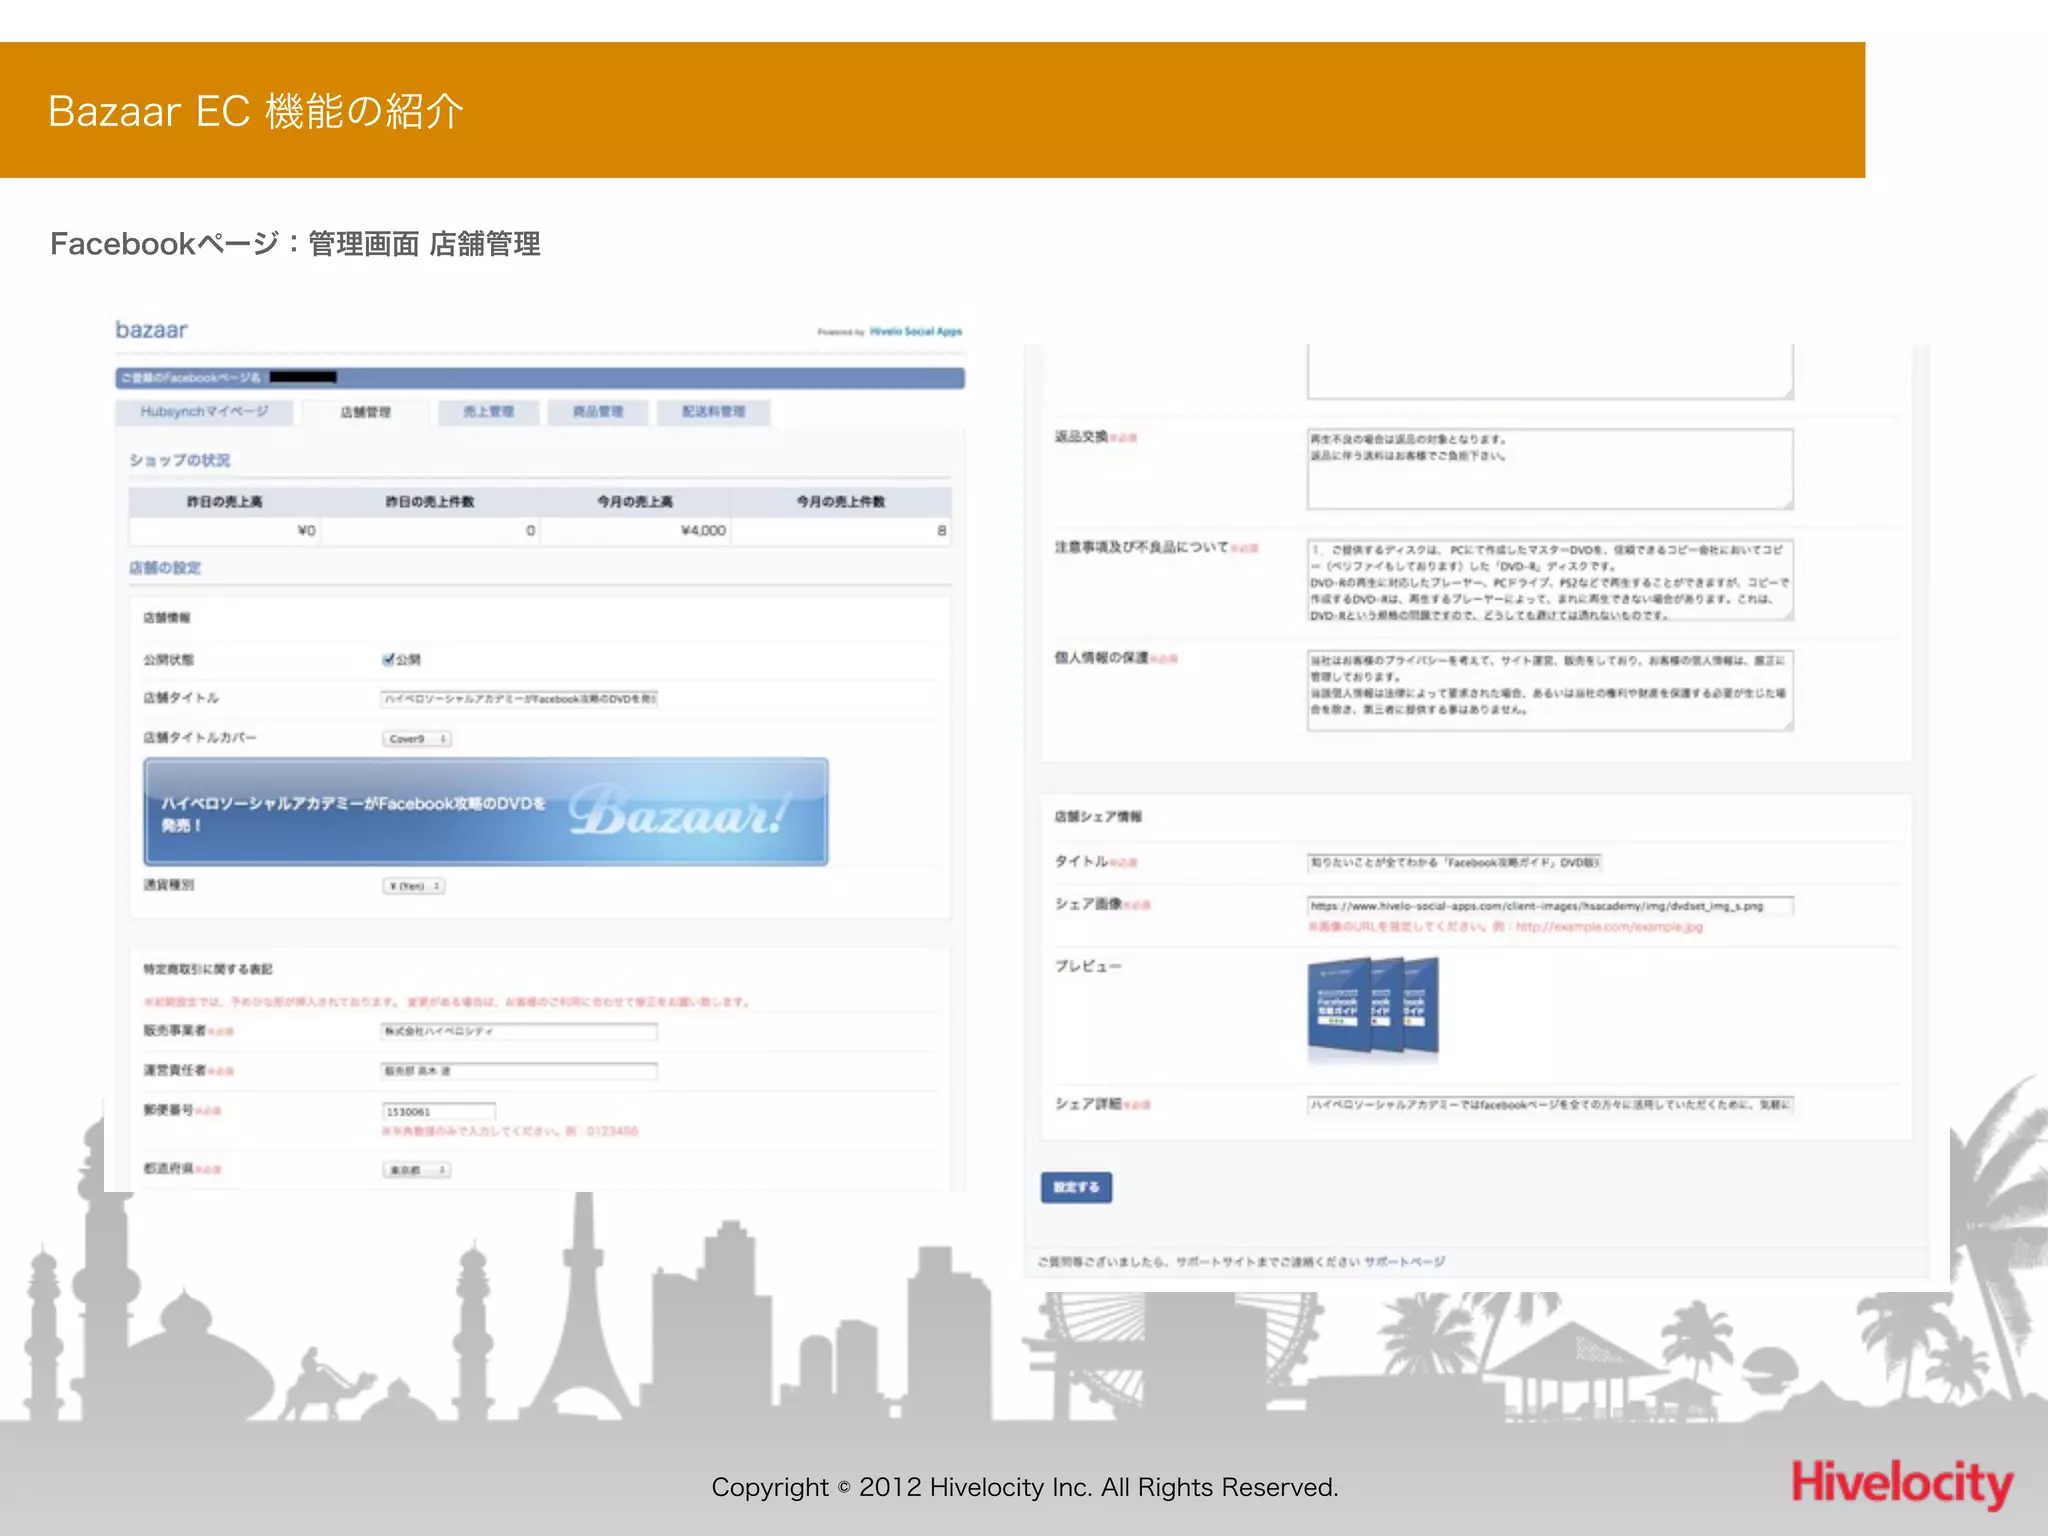2048x1536 pixels.
Task: Toggle the 公開 checkbox
Action: (388, 659)
